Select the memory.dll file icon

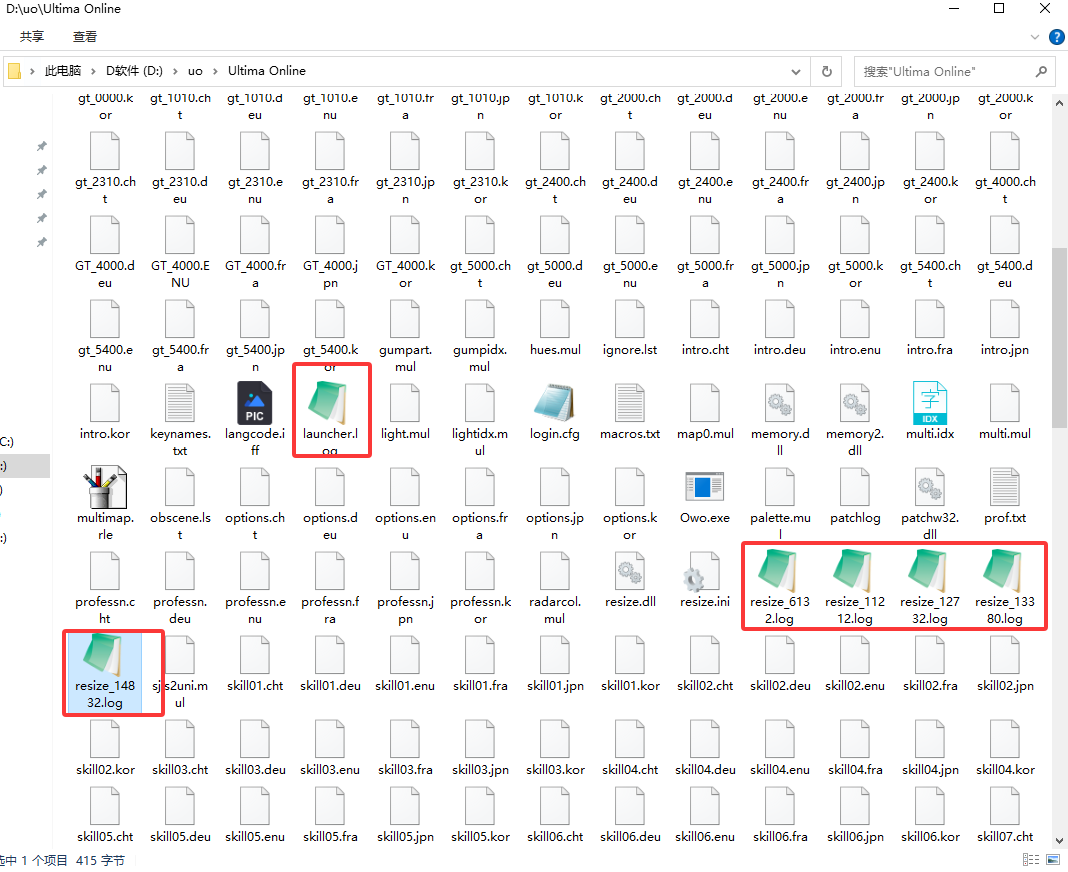(x=780, y=403)
